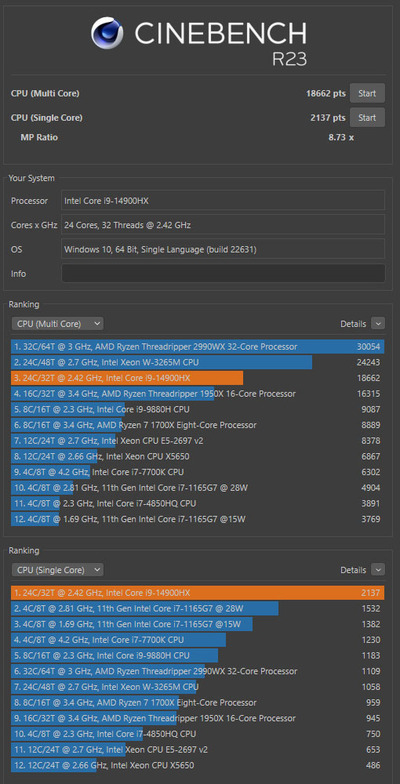This screenshot has width=400, height=784.
Task: Start the CPU Multi Core benchmark
Action: pyautogui.click(x=367, y=94)
